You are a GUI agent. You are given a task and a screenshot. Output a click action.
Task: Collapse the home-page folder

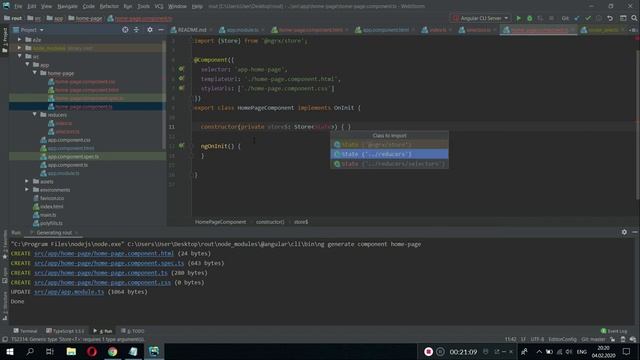coord(34,73)
